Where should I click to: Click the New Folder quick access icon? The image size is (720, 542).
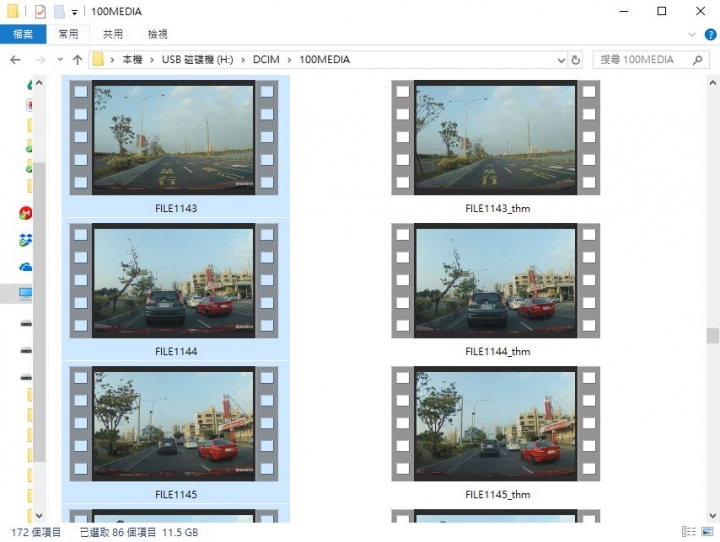pyautogui.click(x=59, y=11)
